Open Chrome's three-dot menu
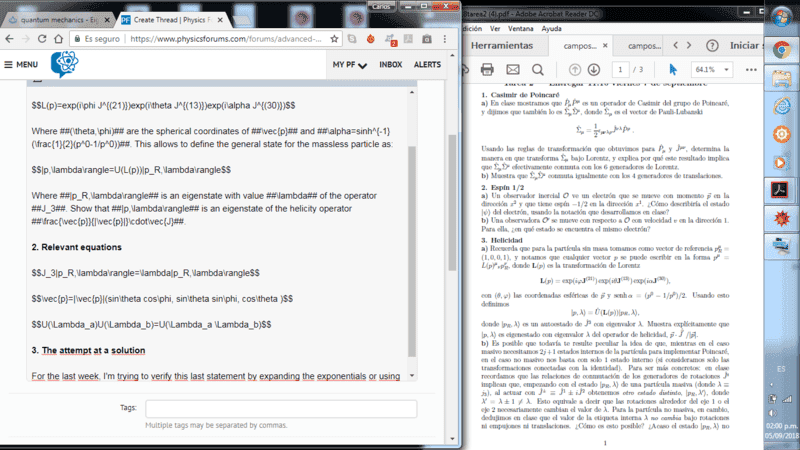800x450 pixels. [445, 39]
